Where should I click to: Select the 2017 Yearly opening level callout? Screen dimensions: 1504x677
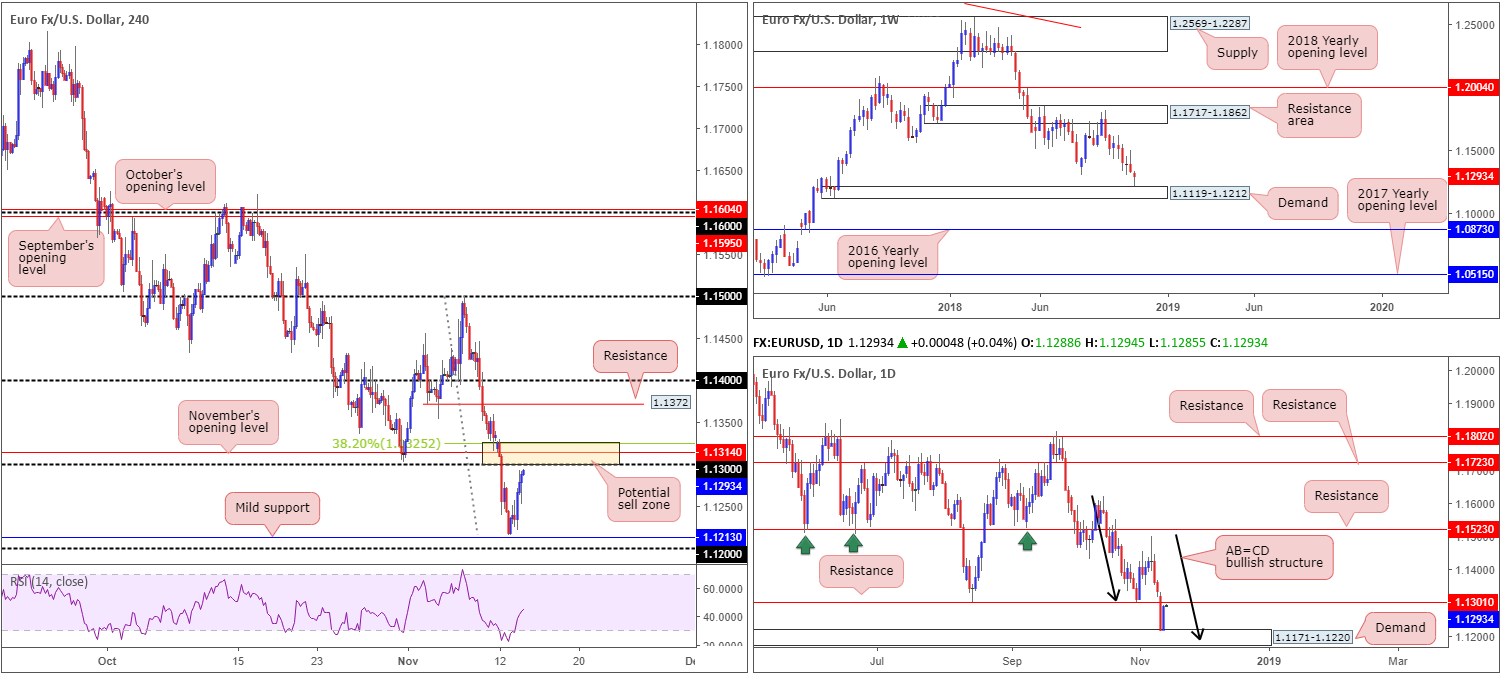click(x=1396, y=198)
